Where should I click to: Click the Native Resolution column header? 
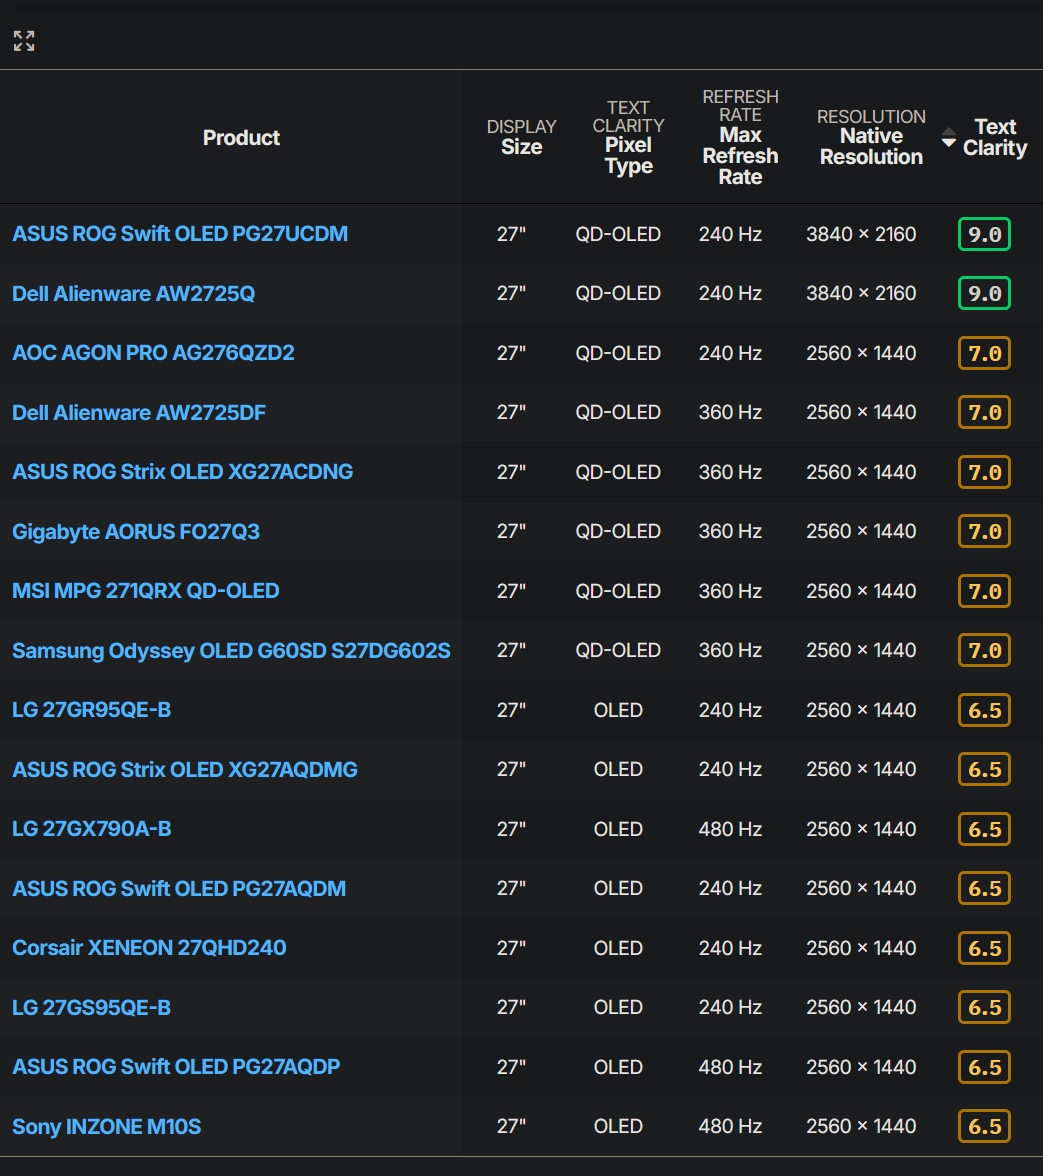click(x=871, y=137)
